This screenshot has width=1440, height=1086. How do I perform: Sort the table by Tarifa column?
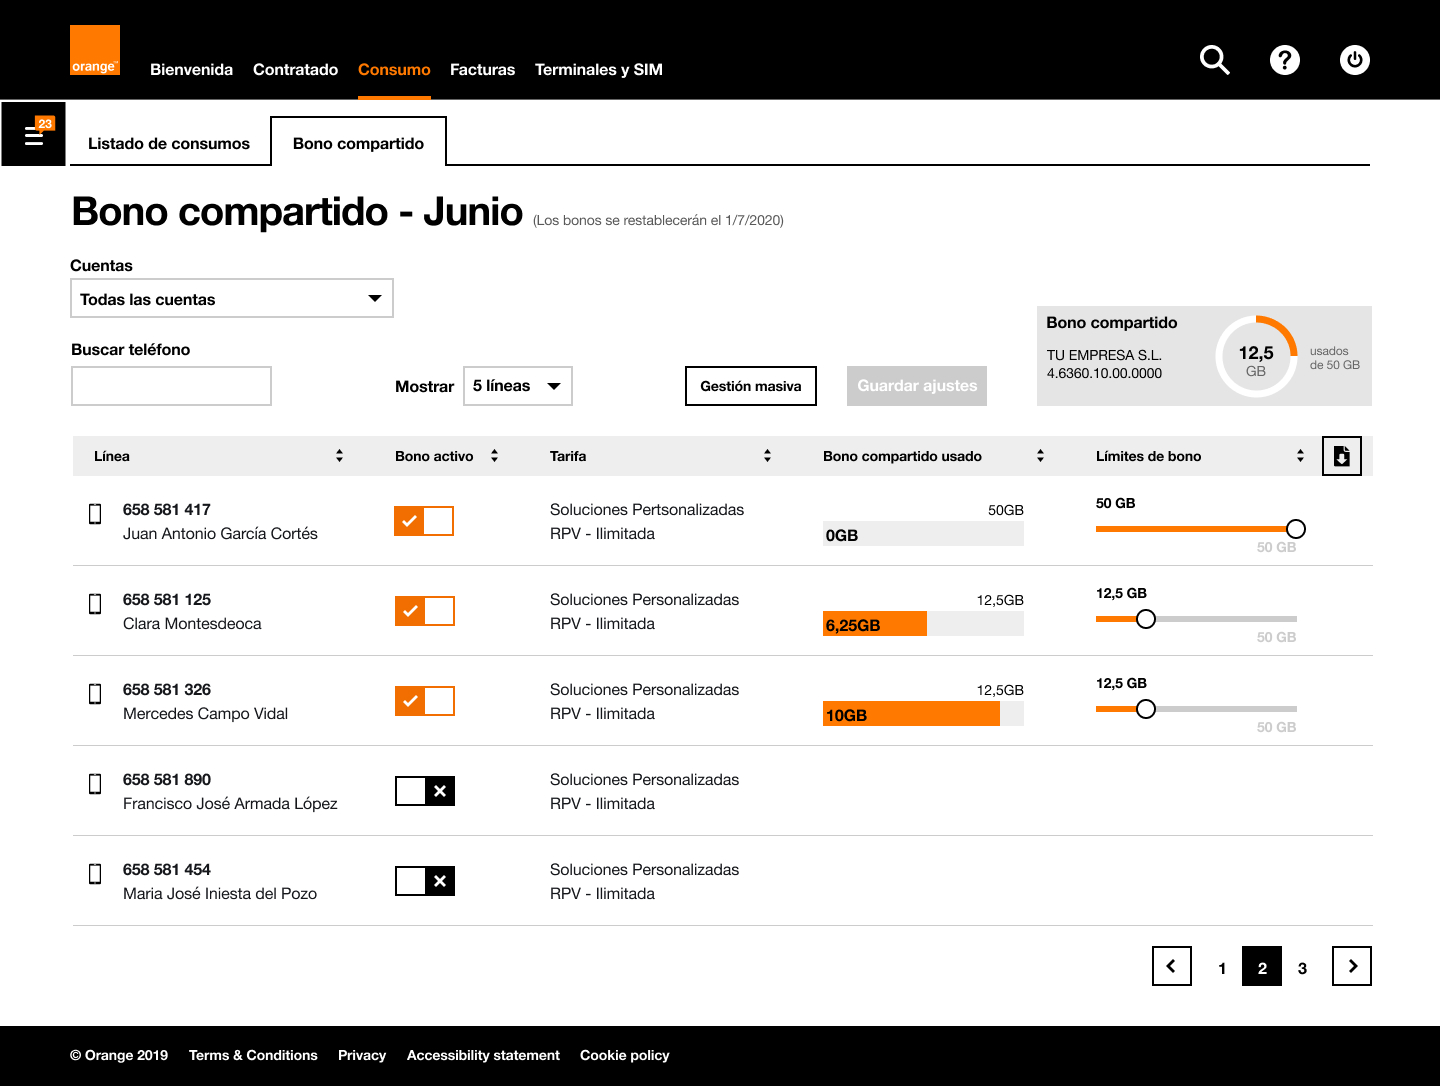click(x=767, y=455)
